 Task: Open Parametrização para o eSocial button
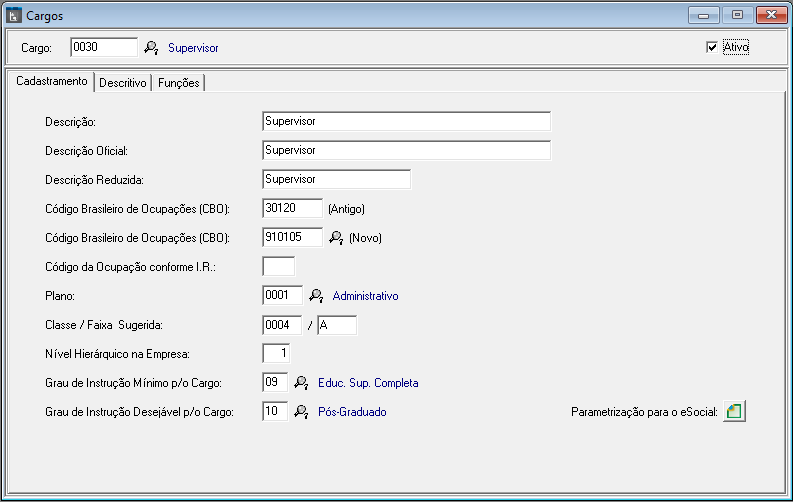point(734,411)
